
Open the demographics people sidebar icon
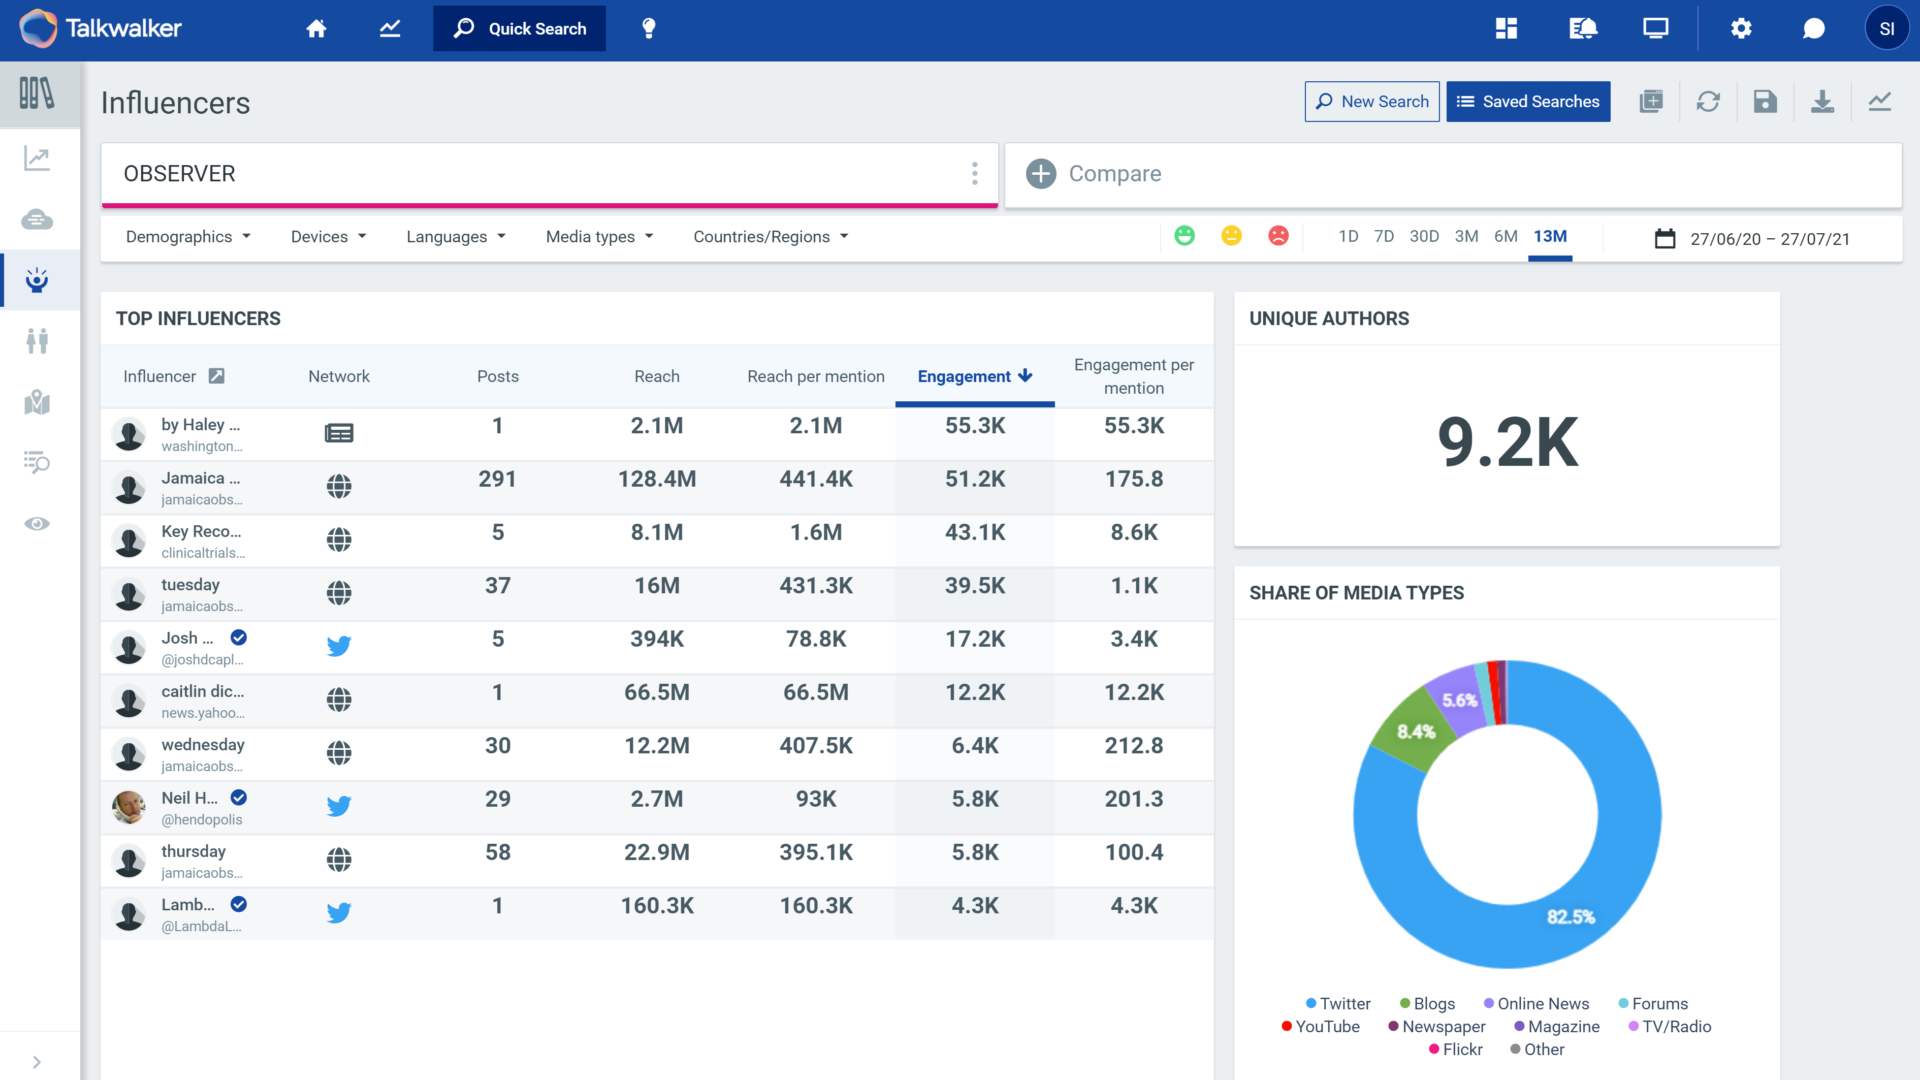pos(37,341)
